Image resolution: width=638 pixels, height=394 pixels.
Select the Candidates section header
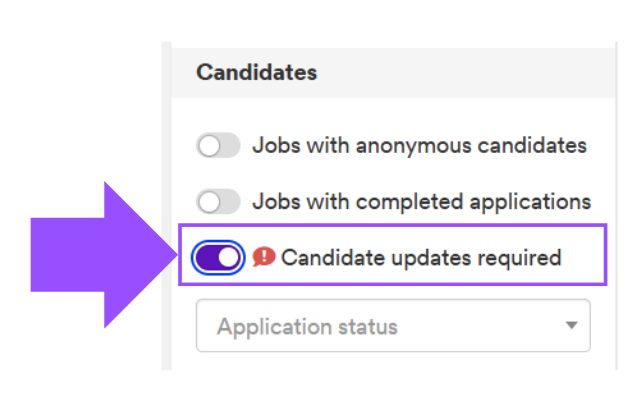[x=256, y=72]
